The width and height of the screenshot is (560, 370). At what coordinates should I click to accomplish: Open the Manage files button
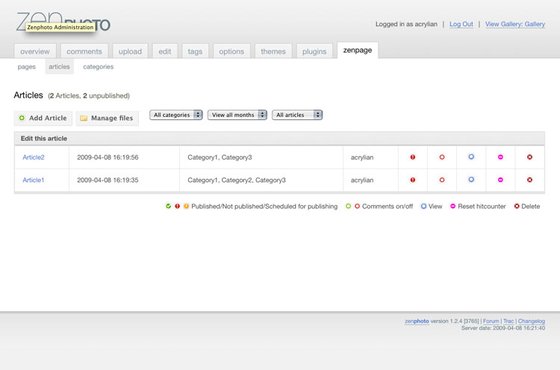tap(107, 118)
